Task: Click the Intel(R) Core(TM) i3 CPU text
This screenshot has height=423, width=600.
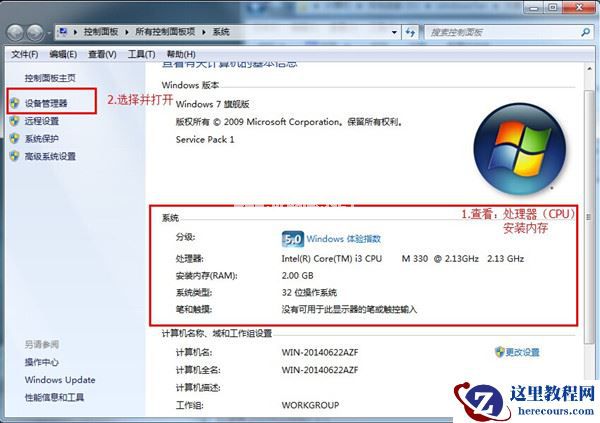Action: coord(332,258)
